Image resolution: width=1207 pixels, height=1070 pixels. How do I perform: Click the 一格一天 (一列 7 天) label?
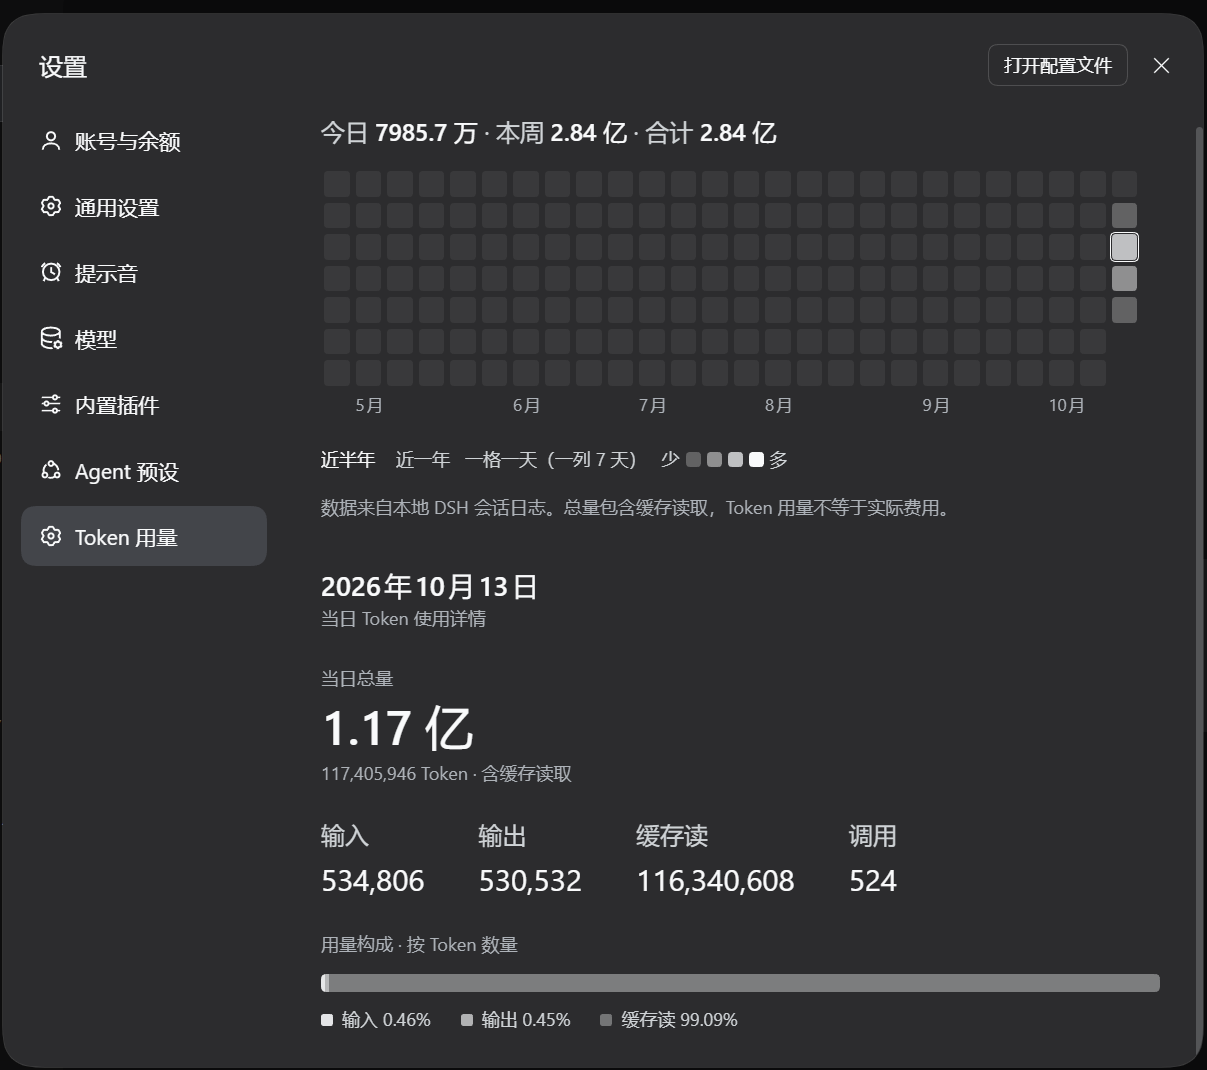[550, 460]
